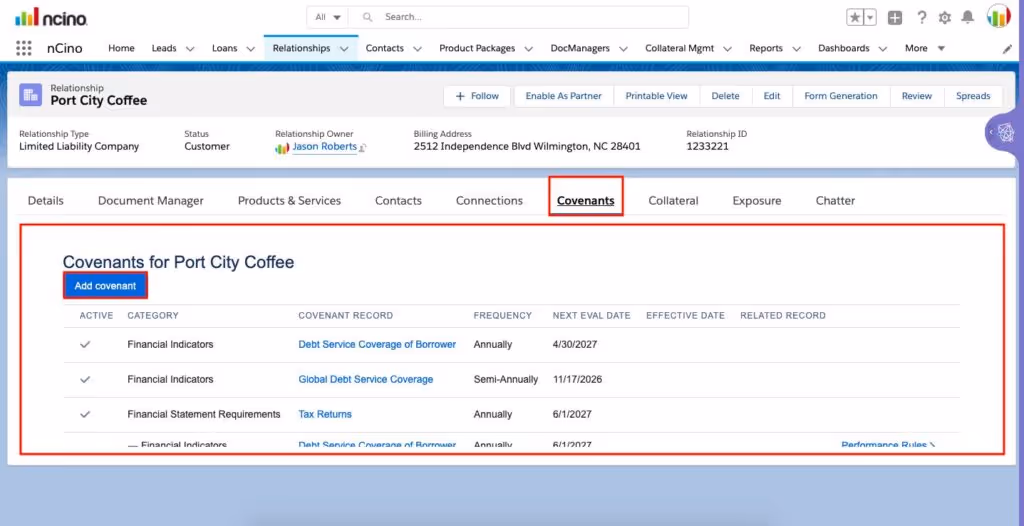Open the Chatter tab
This screenshot has width=1024, height=526.
coord(835,201)
